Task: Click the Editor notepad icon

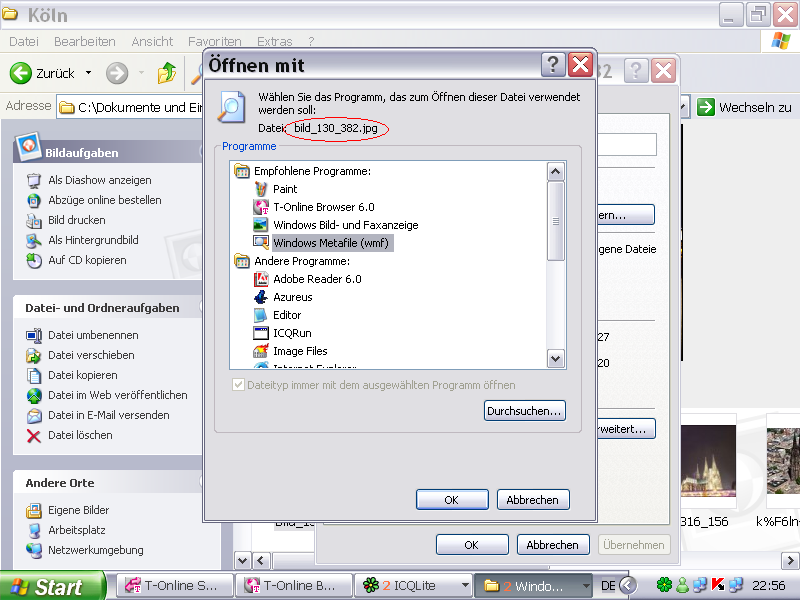Action: pyautogui.click(x=261, y=315)
